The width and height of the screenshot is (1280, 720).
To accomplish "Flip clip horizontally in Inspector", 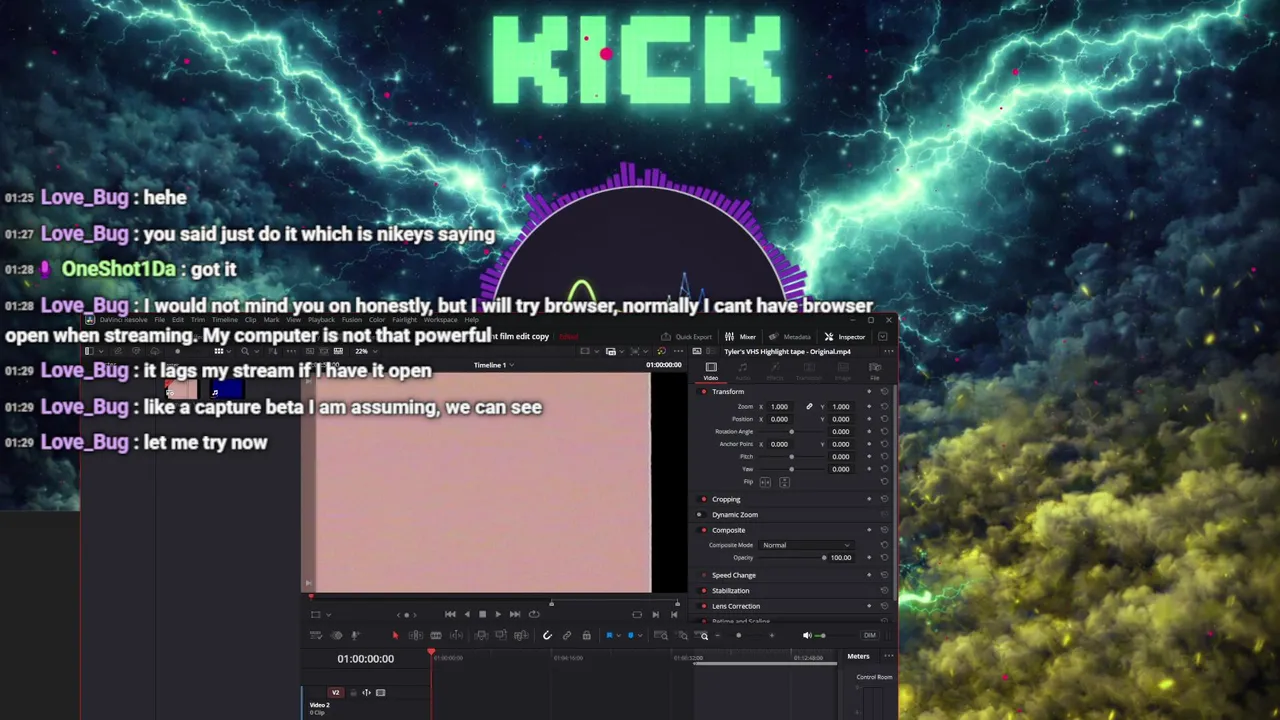I will pos(765,482).
